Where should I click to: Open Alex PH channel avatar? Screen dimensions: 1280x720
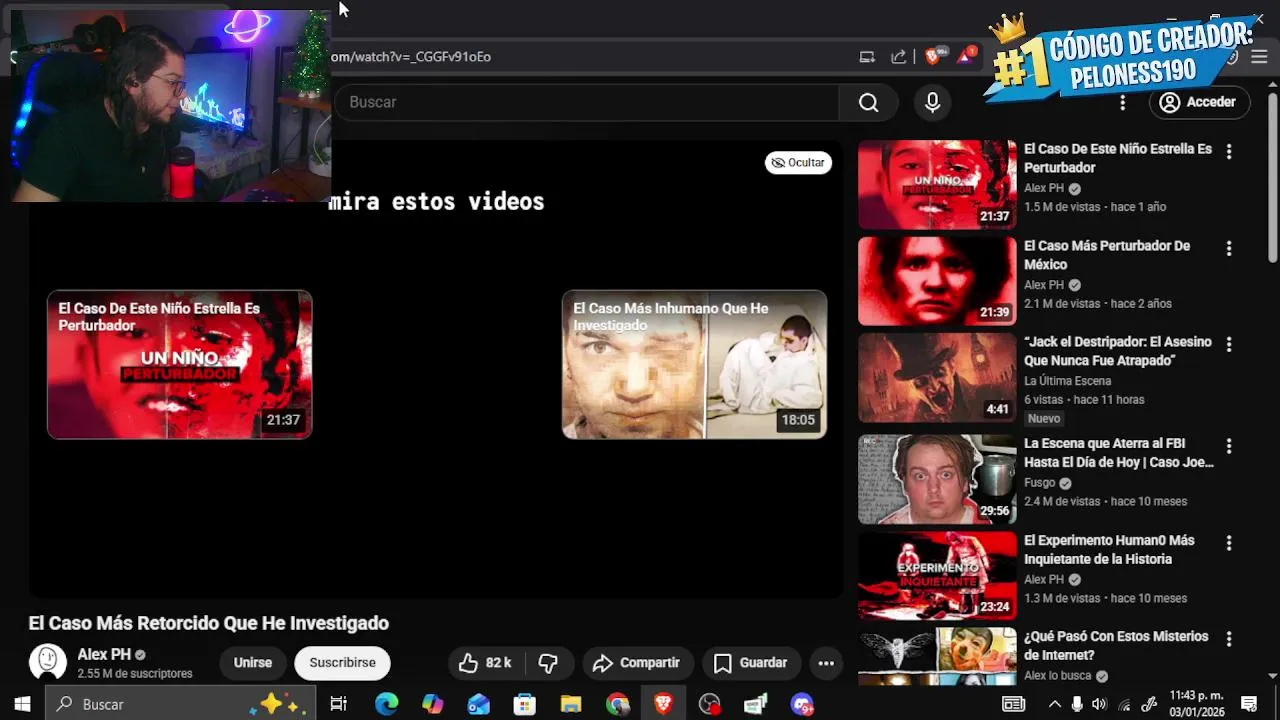point(47,662)
